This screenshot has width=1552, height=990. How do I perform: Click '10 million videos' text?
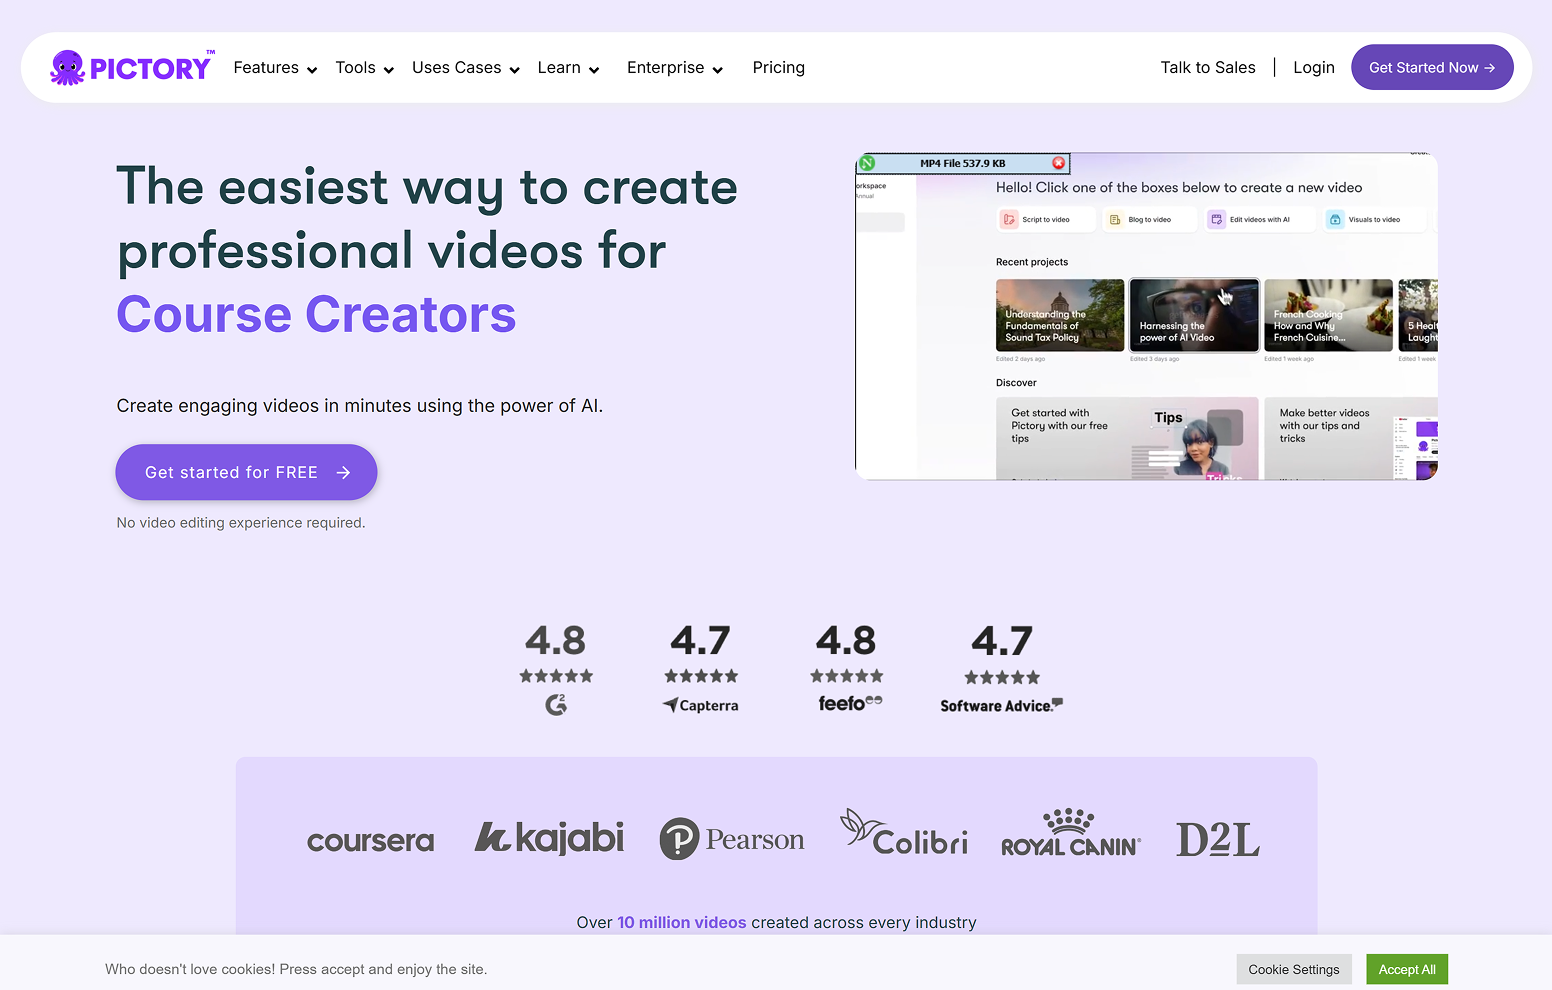point(682,922)
